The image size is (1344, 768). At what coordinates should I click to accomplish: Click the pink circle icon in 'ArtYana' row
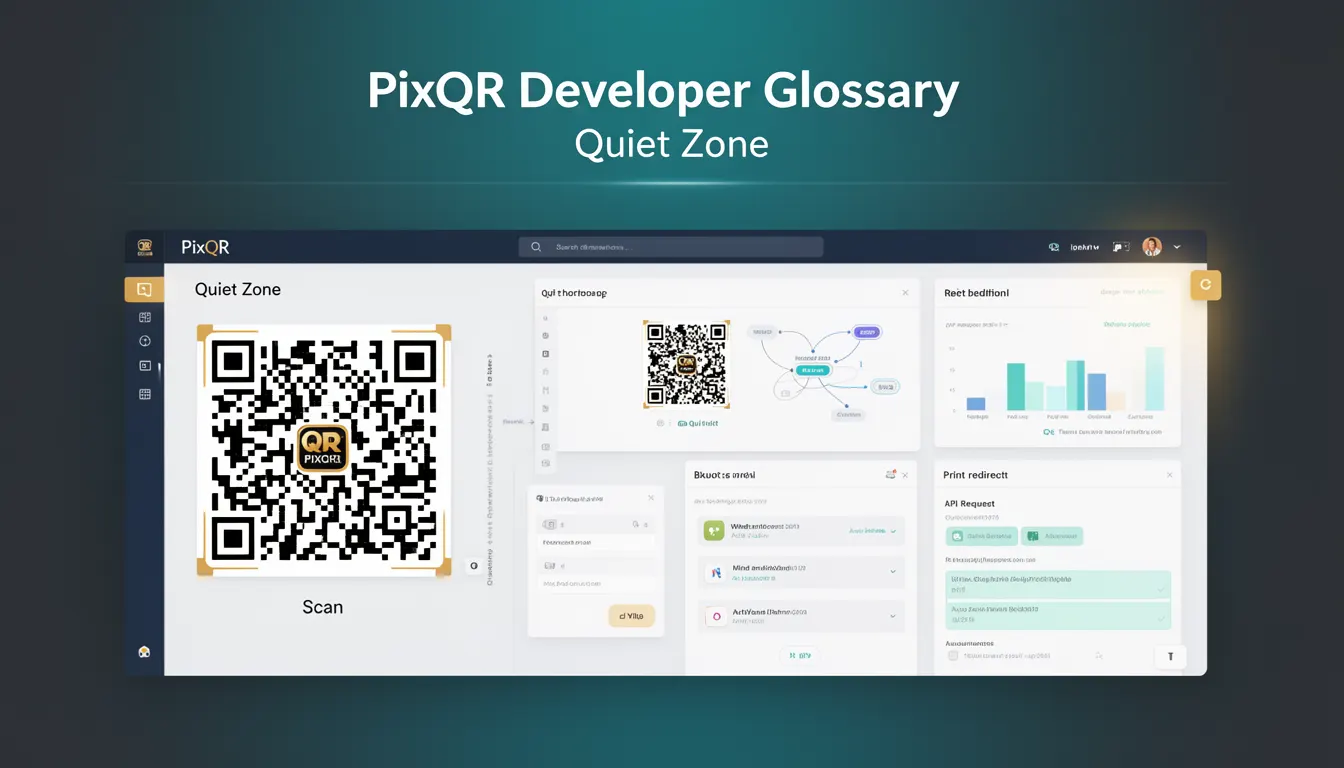pyautogui.click(x=714, y=617)
